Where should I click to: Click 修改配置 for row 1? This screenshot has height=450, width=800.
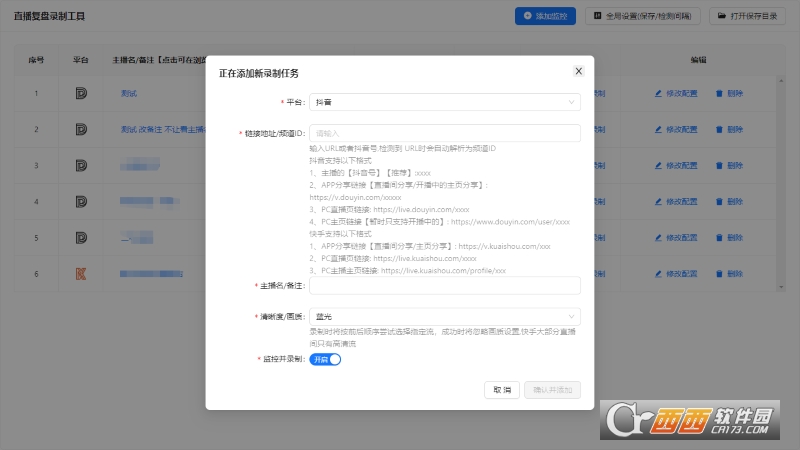tap(676, 93)
